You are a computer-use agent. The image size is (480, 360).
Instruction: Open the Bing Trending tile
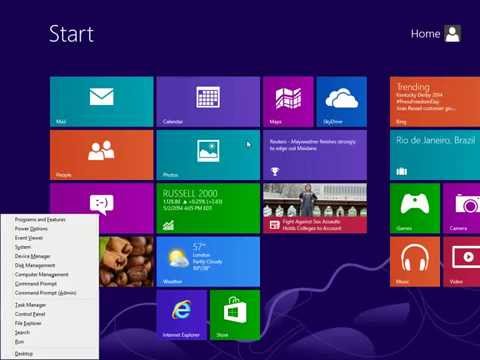(435, 102)
